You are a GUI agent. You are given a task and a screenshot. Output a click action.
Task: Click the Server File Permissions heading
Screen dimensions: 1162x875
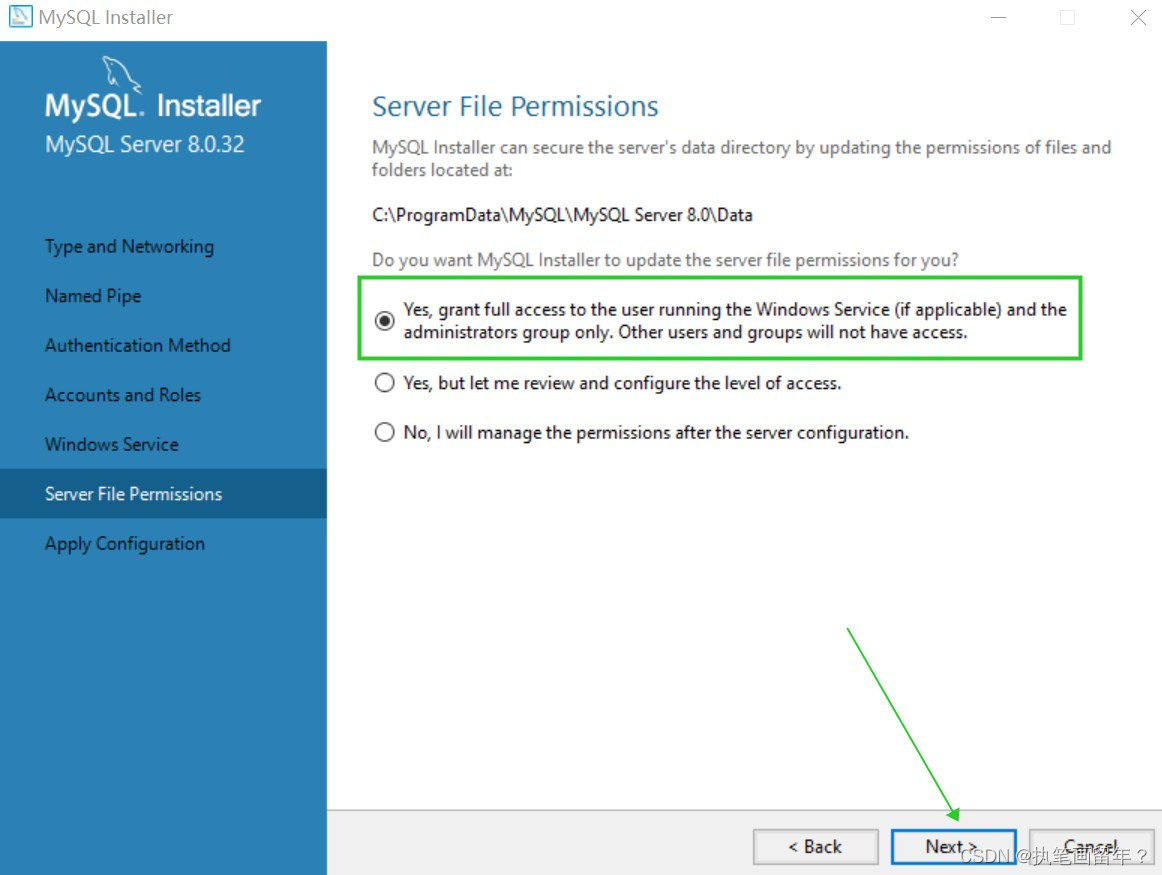[515, 107]
